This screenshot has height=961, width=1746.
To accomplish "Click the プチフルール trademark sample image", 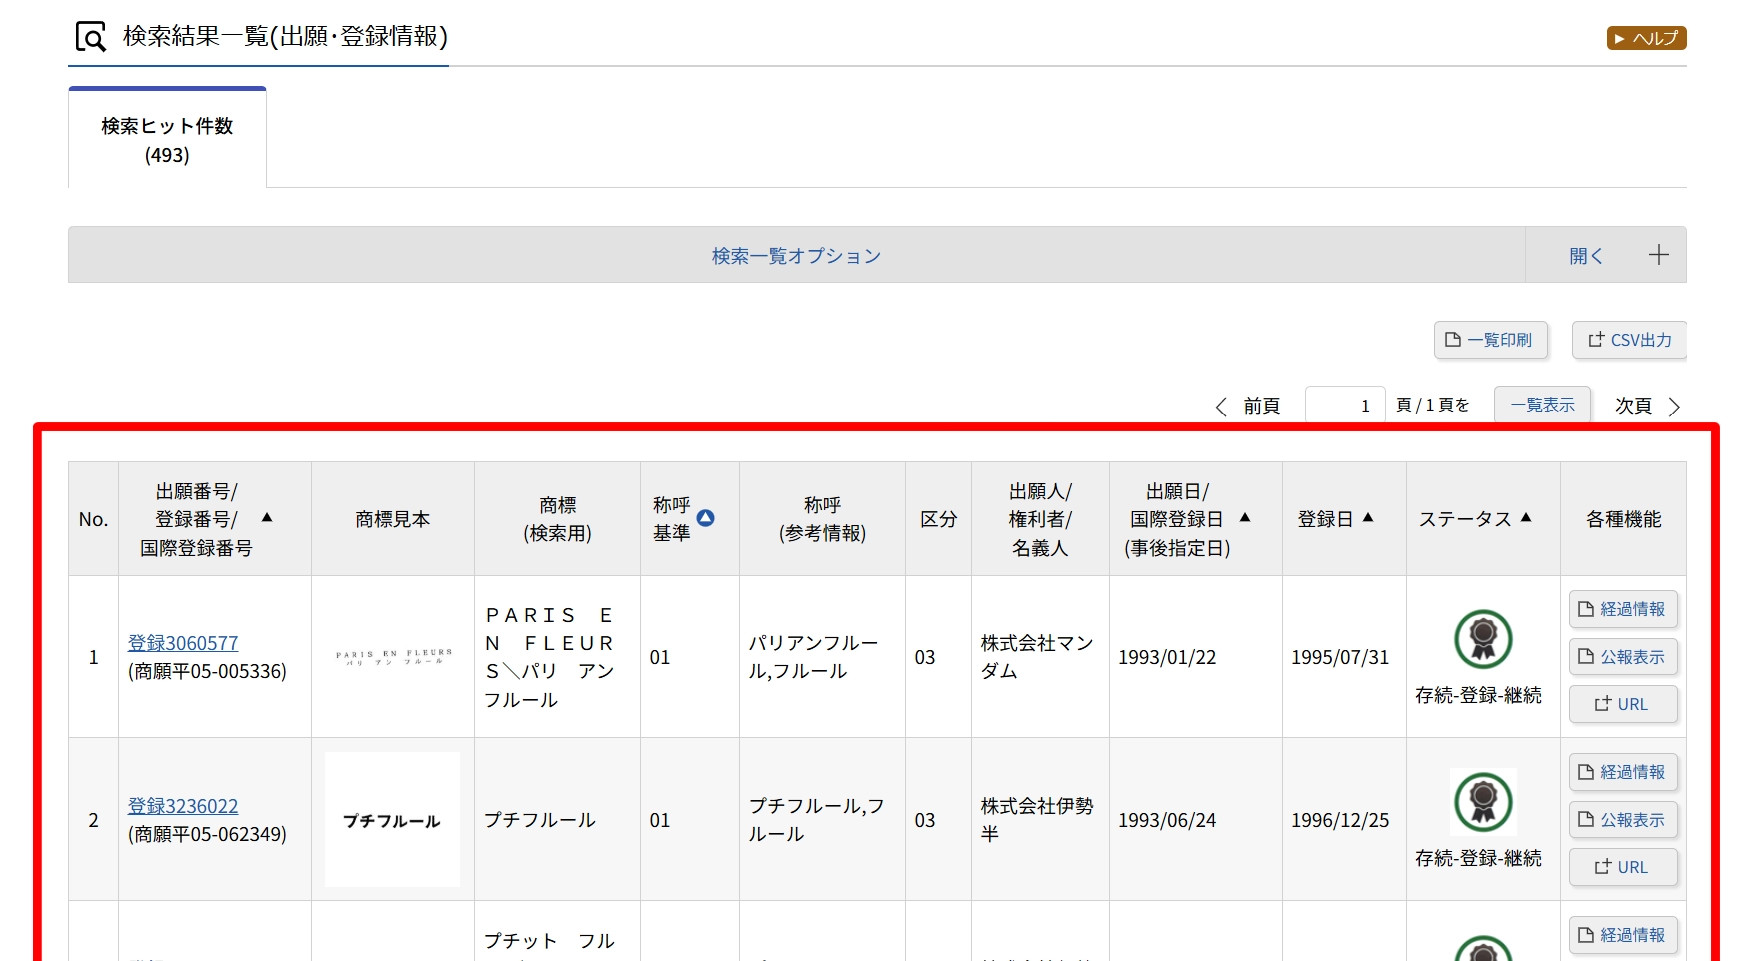I will pyautogui.click(x=392, y=820).
